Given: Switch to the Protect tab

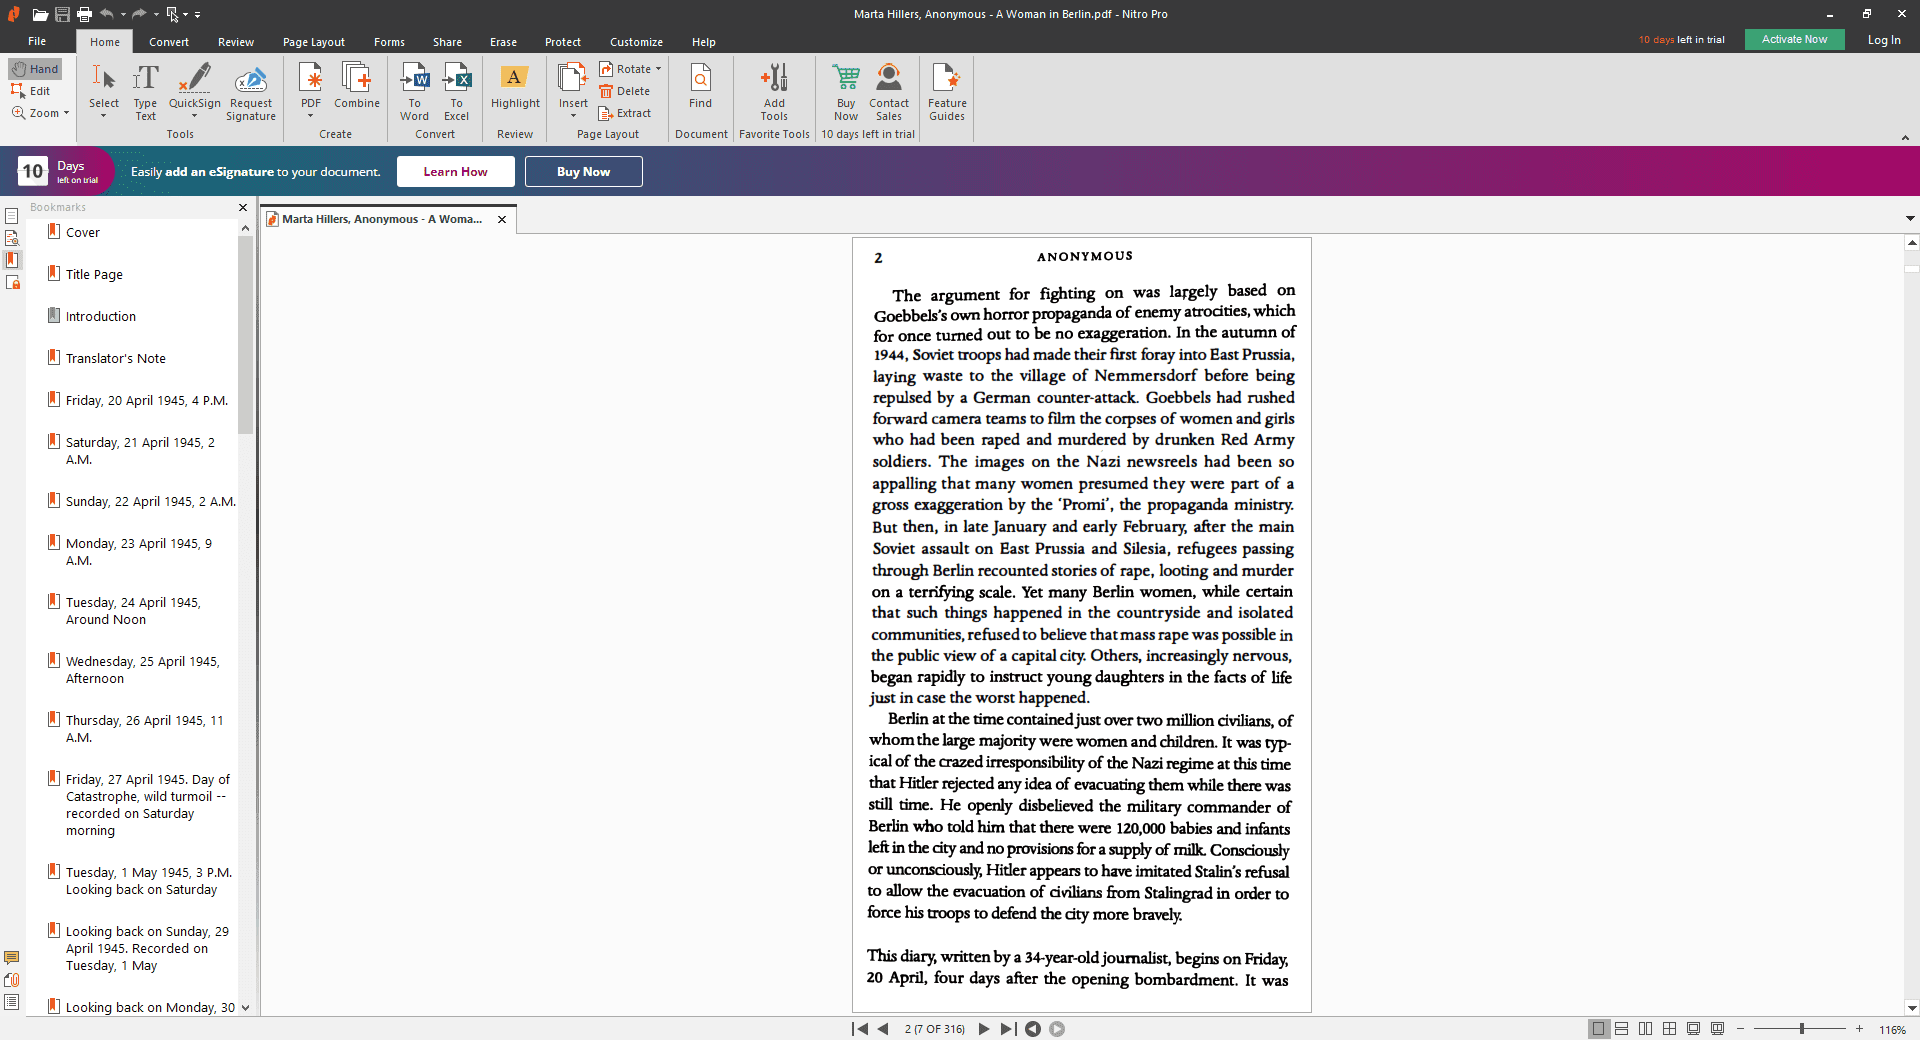Looking at the screenshot, I should 563,42.
